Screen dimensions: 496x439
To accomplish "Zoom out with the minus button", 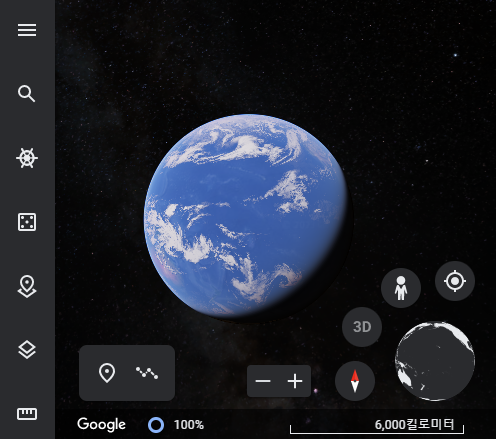I will [x=263, y=381].
